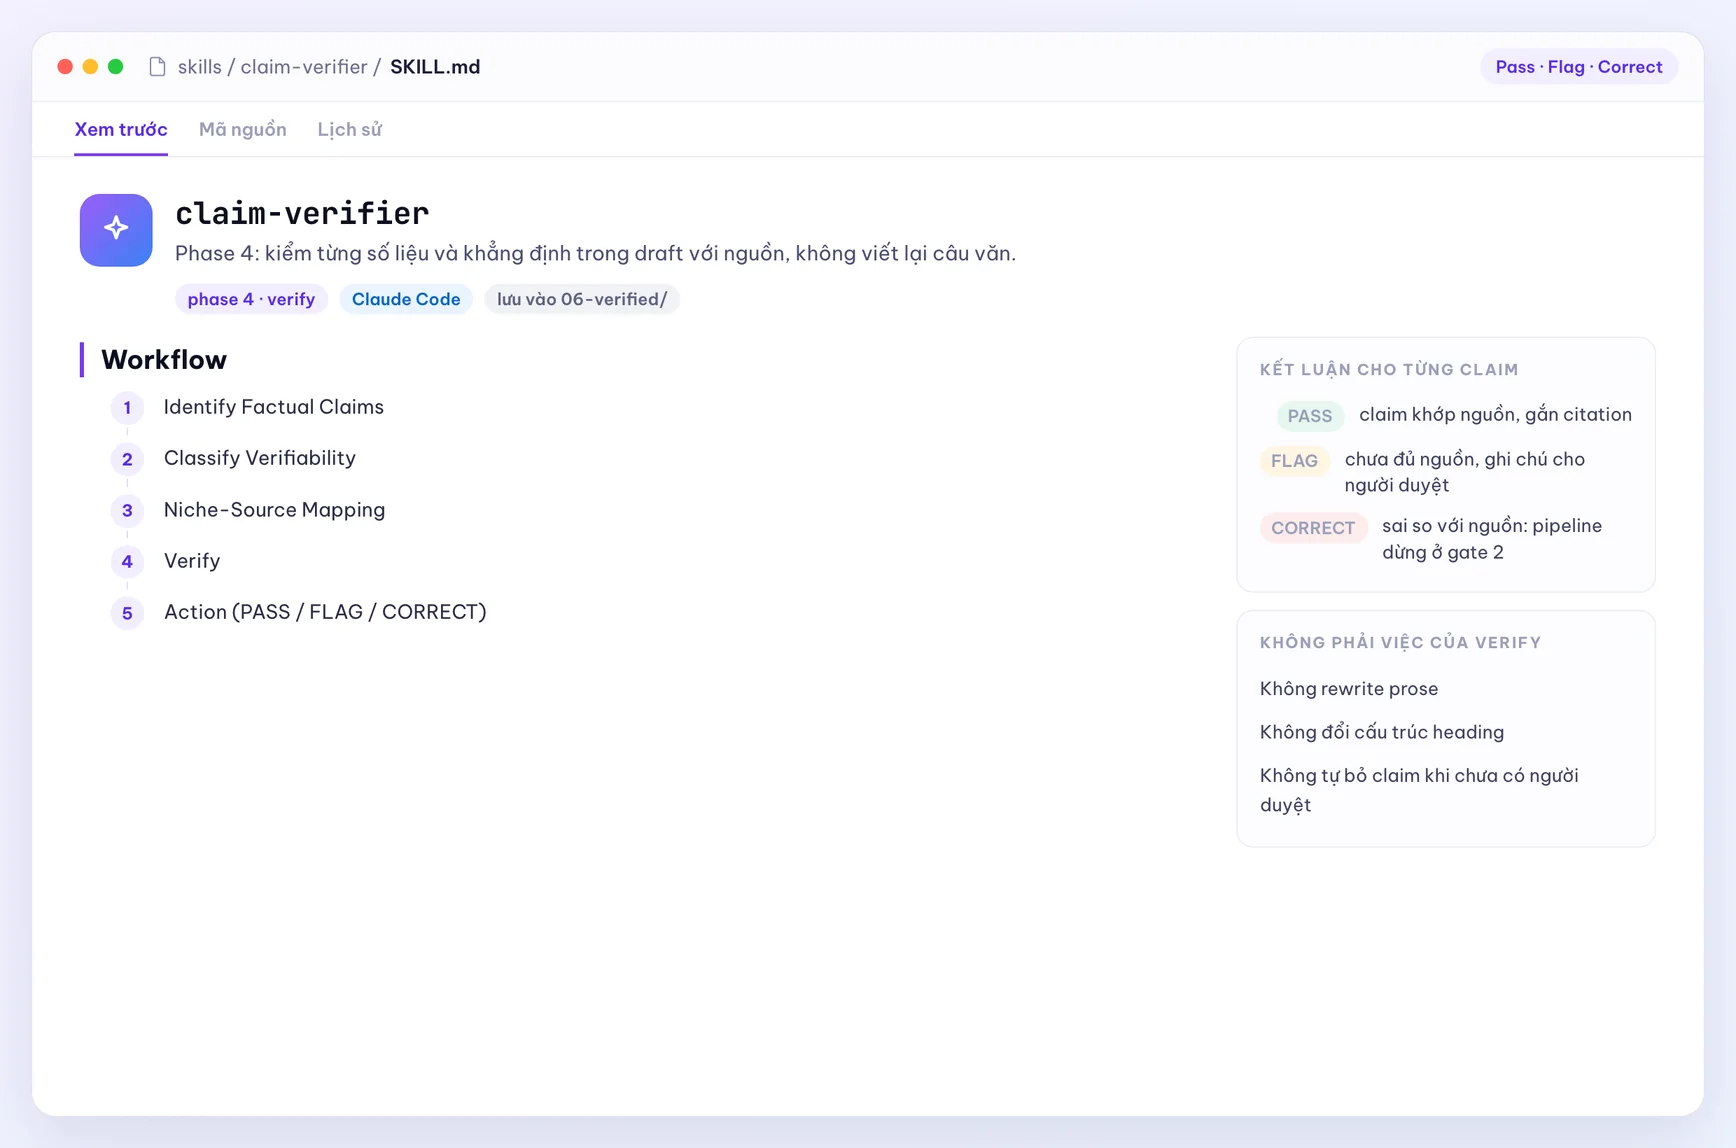Viewport: 1736px width, 1148px height.
Task: Click the lưu vào 06-verified/ tag
Action: tap(582, 299)
